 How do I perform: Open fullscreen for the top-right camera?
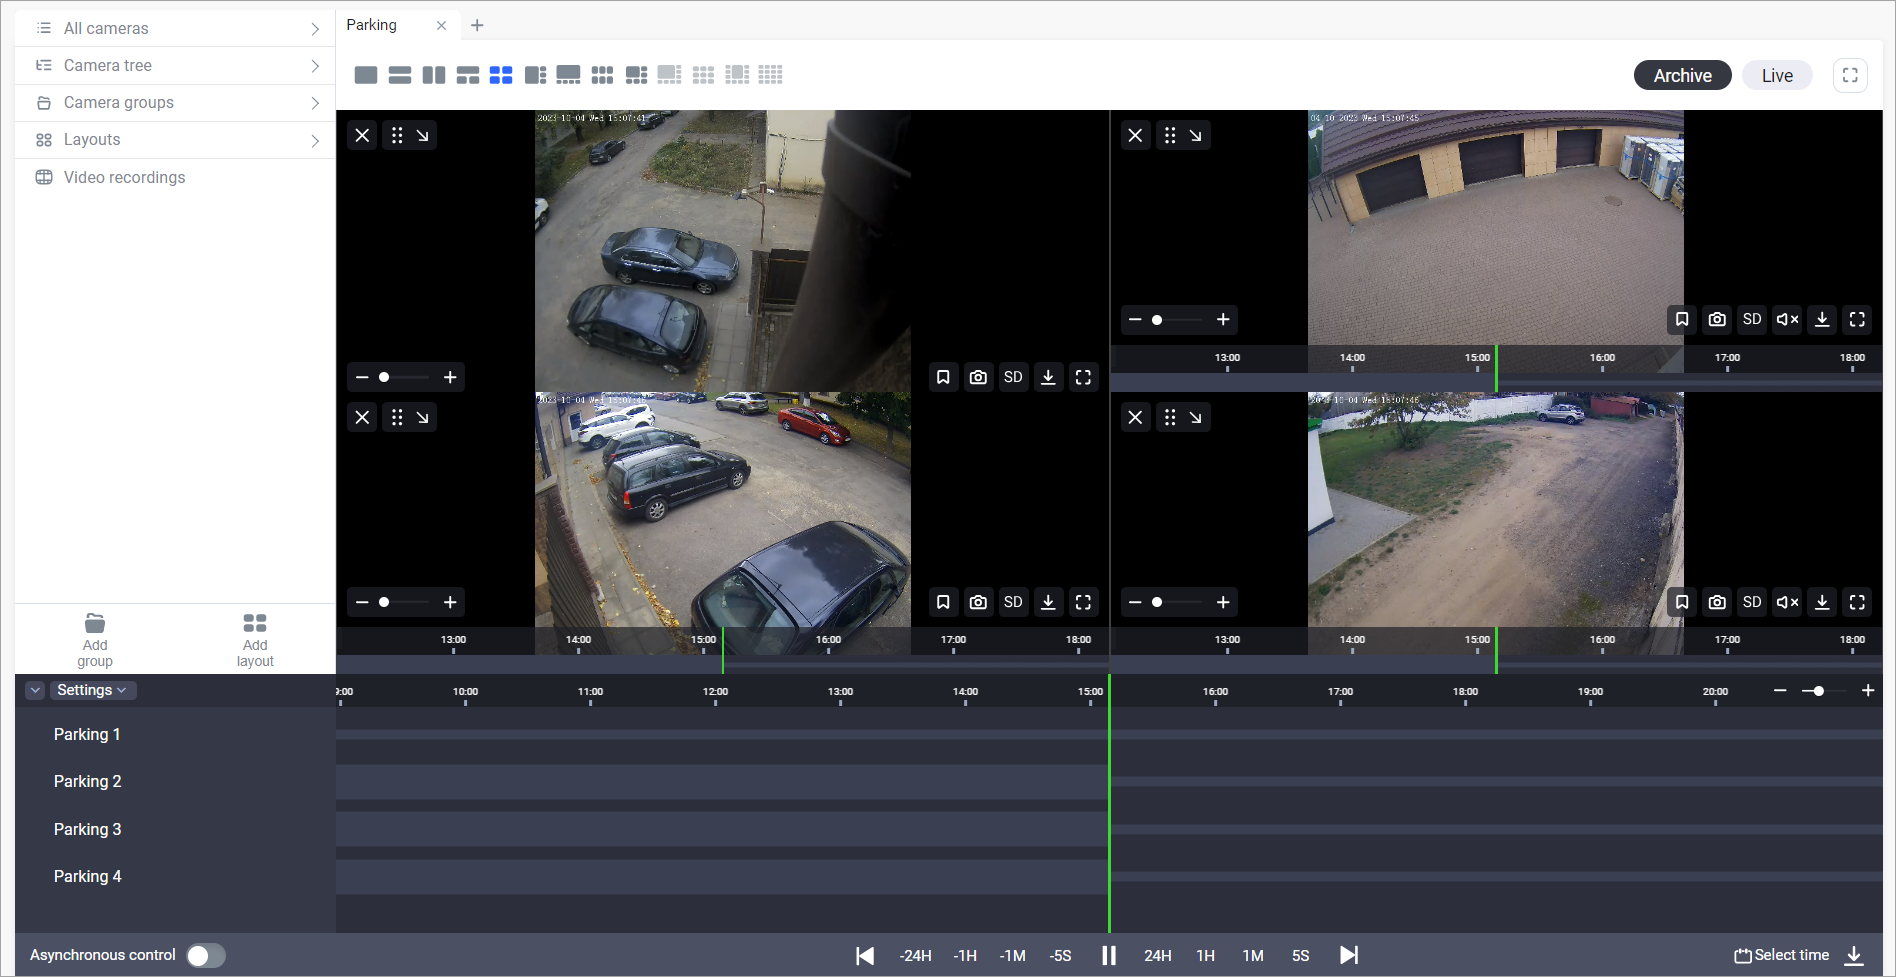[1857, 319]
